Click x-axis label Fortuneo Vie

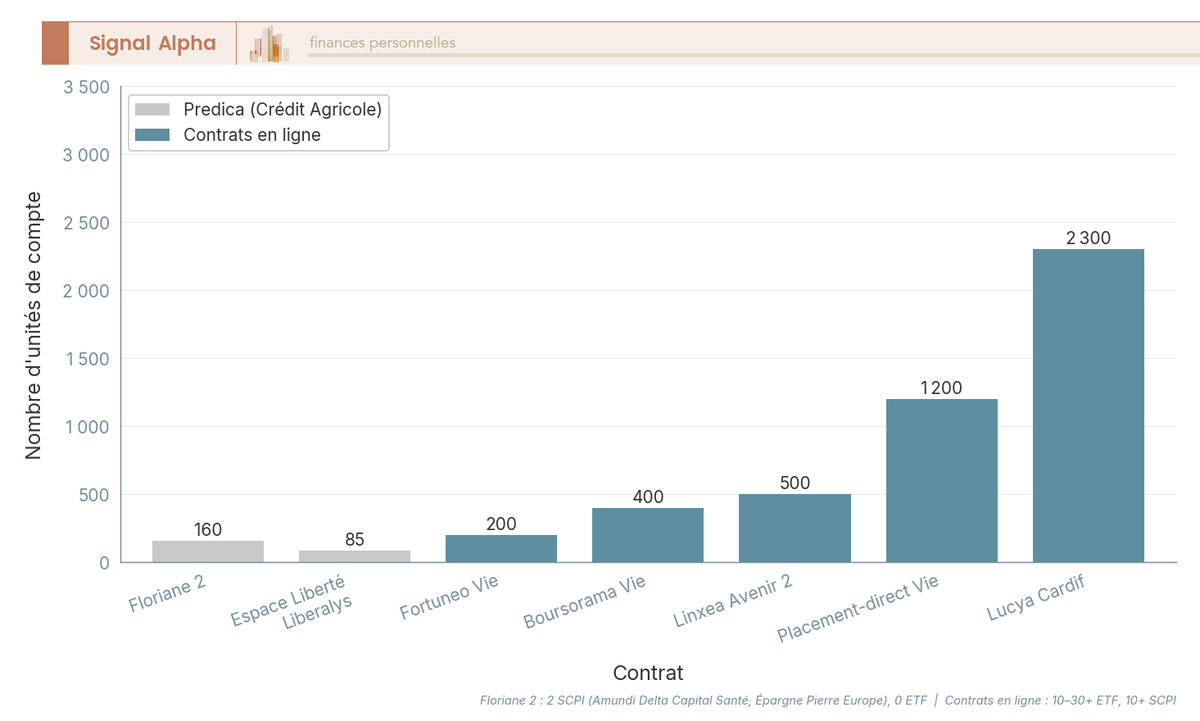449,597
